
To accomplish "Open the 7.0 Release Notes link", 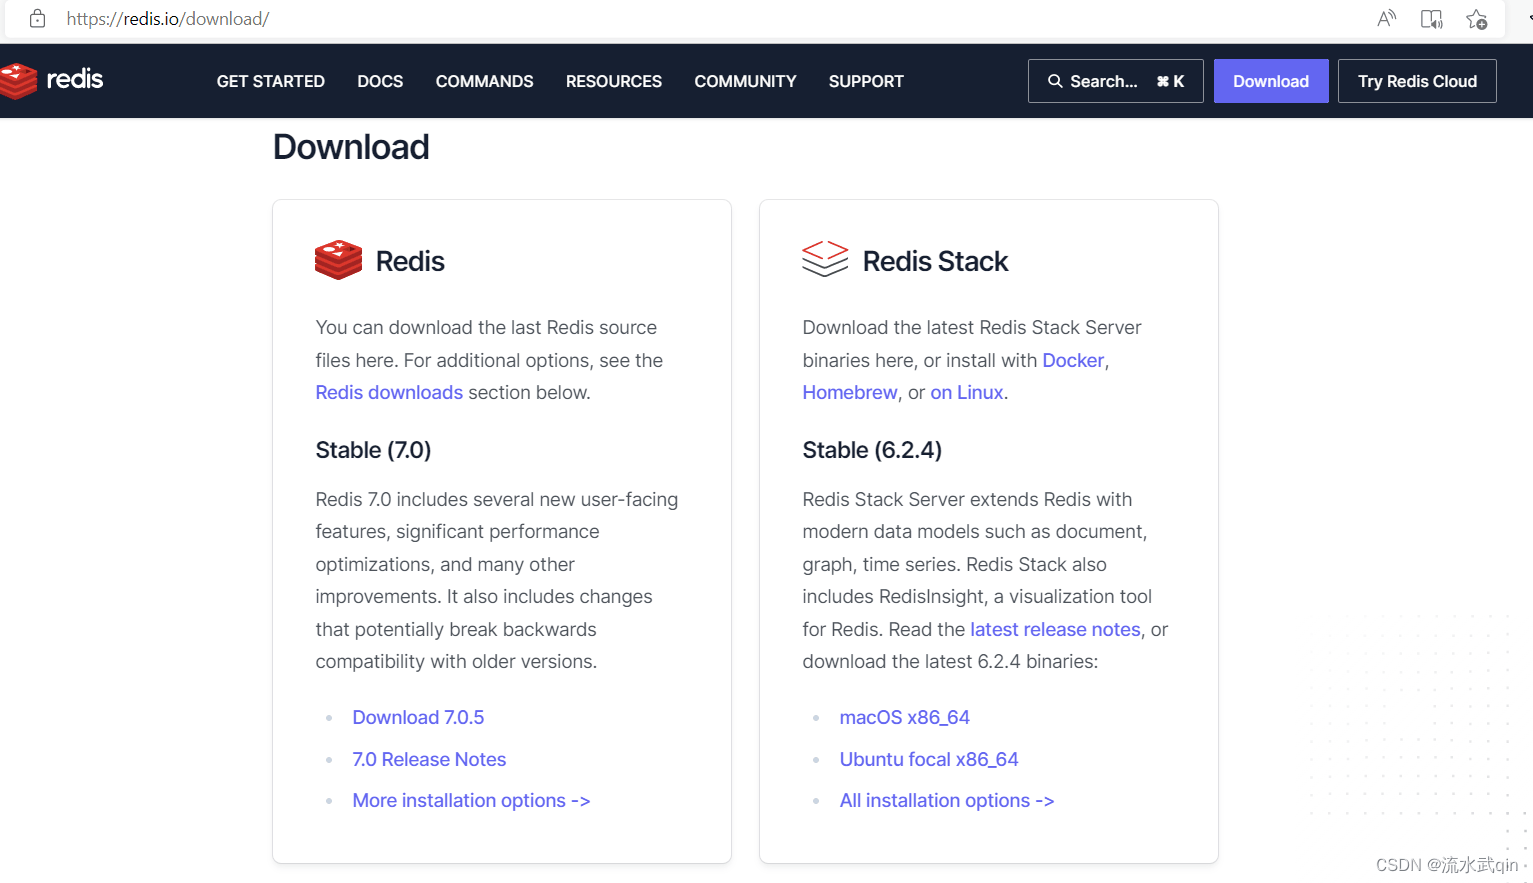I will [x=429, y=759].
